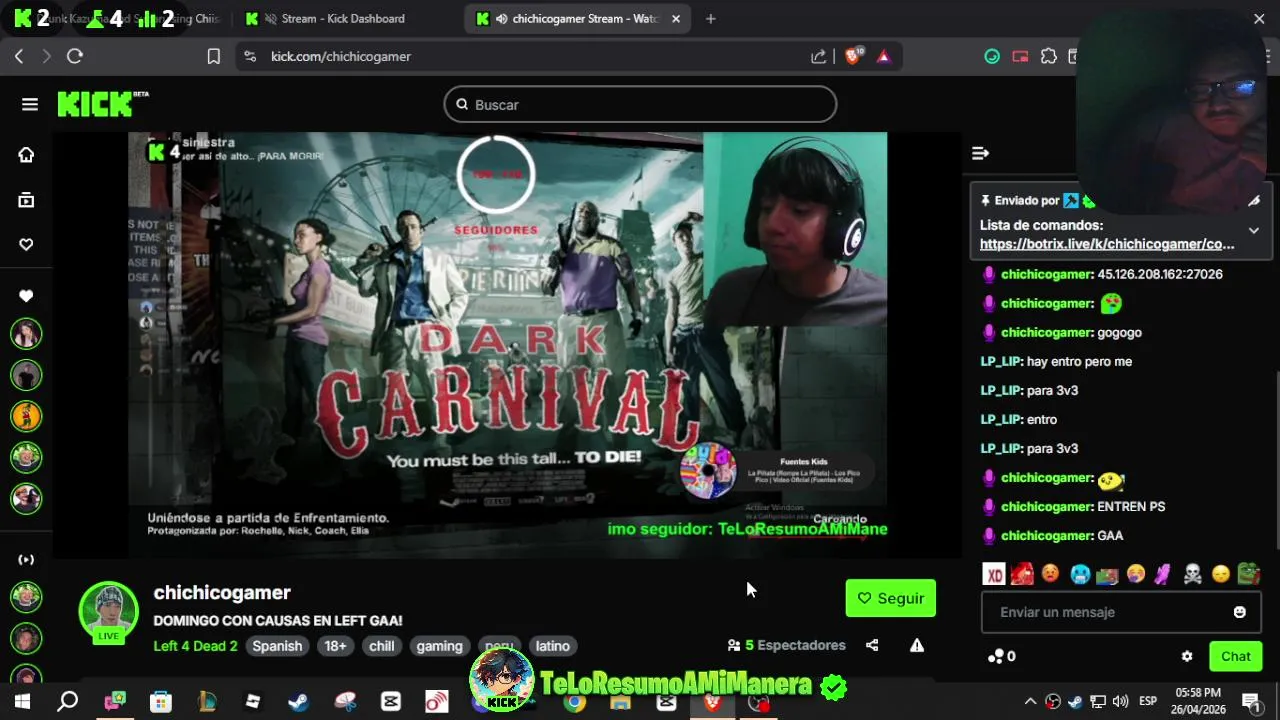1280x720 pixels.
Task: Click the Spanish tag
Action: point(277,646)
